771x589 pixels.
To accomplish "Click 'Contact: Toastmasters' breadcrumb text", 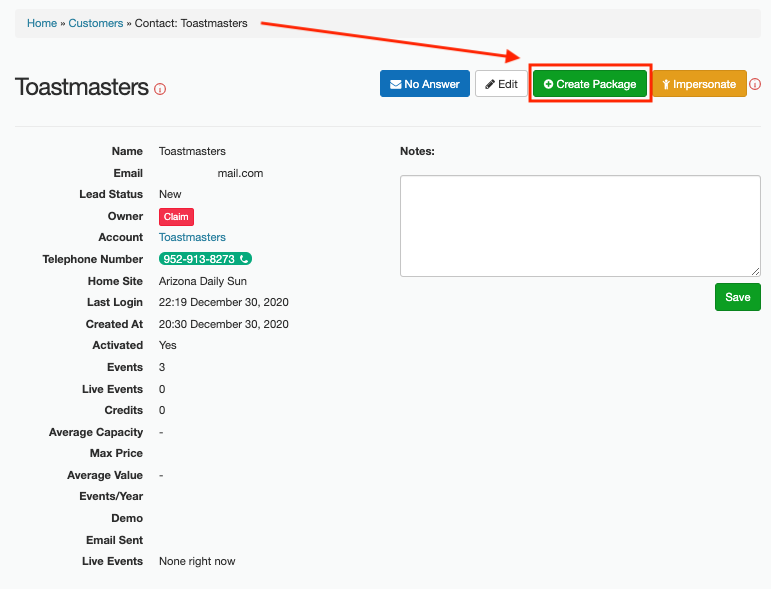I will click(x=191, y=23).
